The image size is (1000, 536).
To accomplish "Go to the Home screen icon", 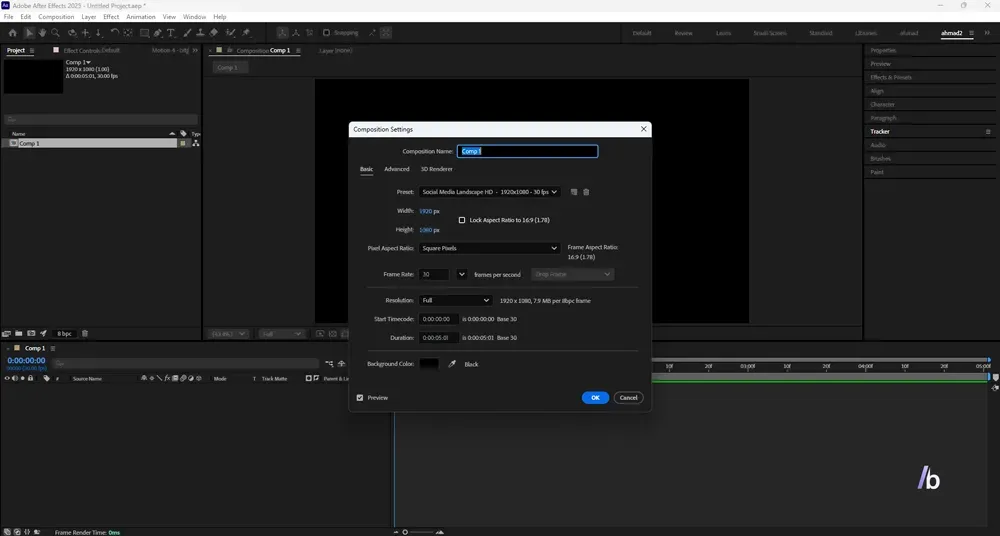I will 12,33.
